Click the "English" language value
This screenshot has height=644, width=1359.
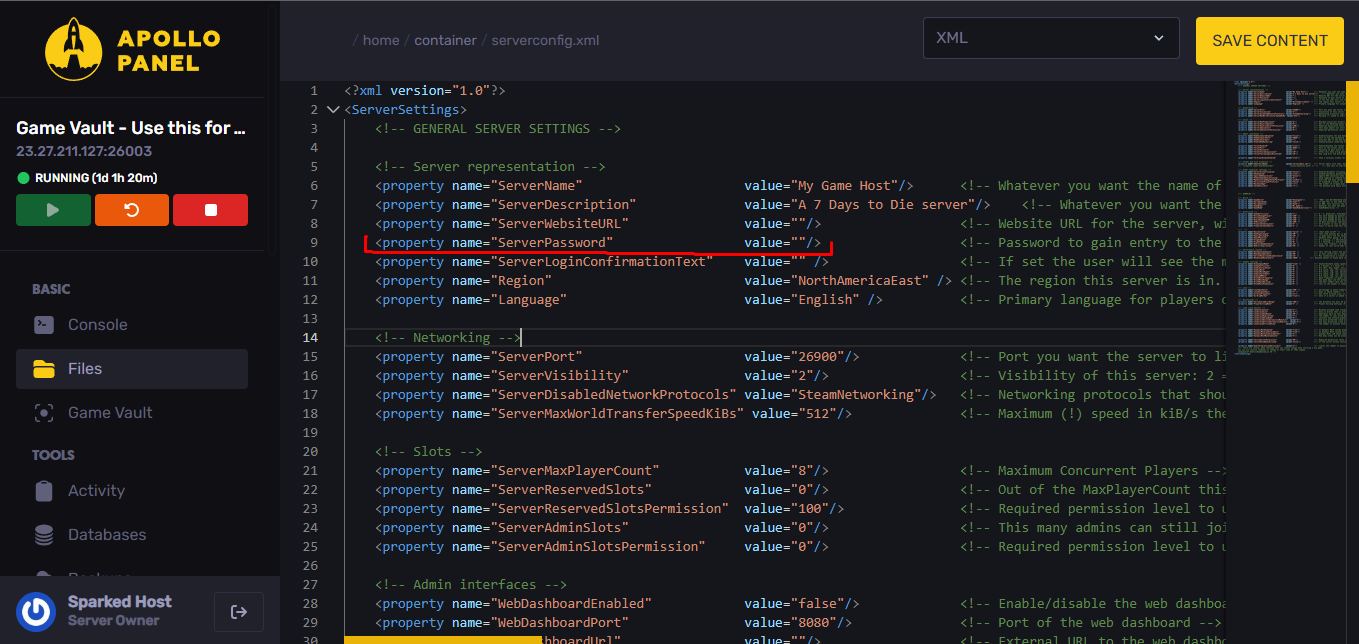tap(825, 300)
